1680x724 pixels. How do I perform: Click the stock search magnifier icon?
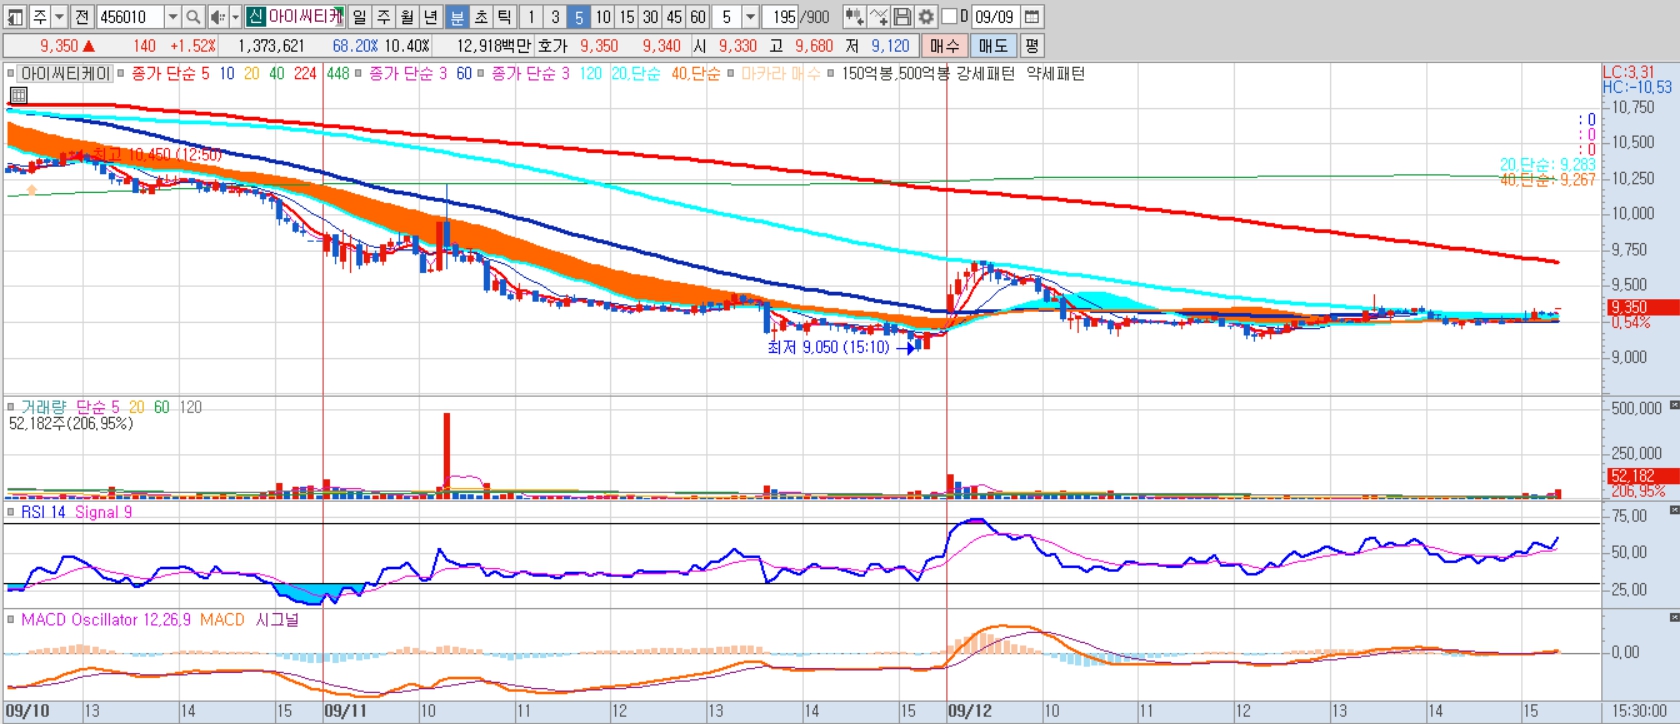(x=193, y=17)
